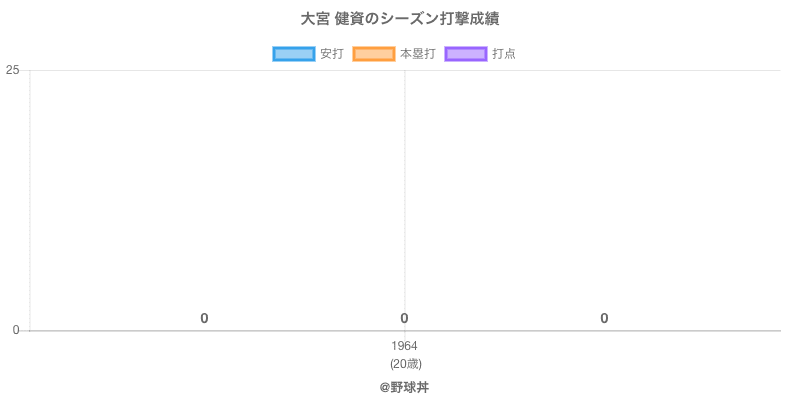Hide the 本塁打 series via its legend label
This screenshot has width=800, height=400.
417,54
